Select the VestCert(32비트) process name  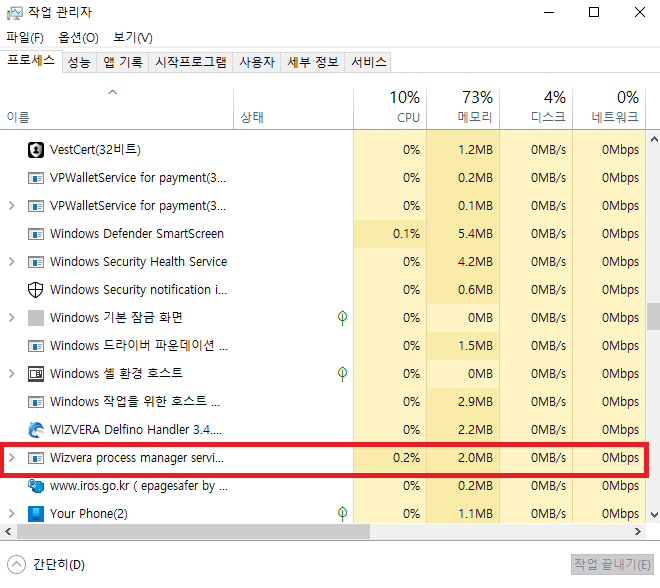pyautogui.click(x=95, y=150)
